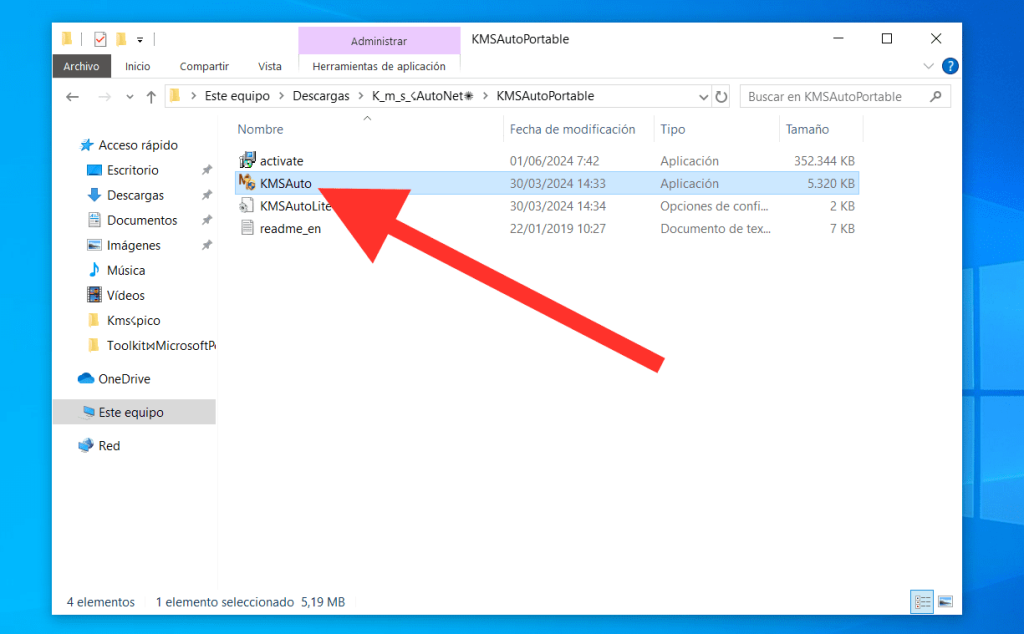Expand the address bar history dropdown

[703, 97]
